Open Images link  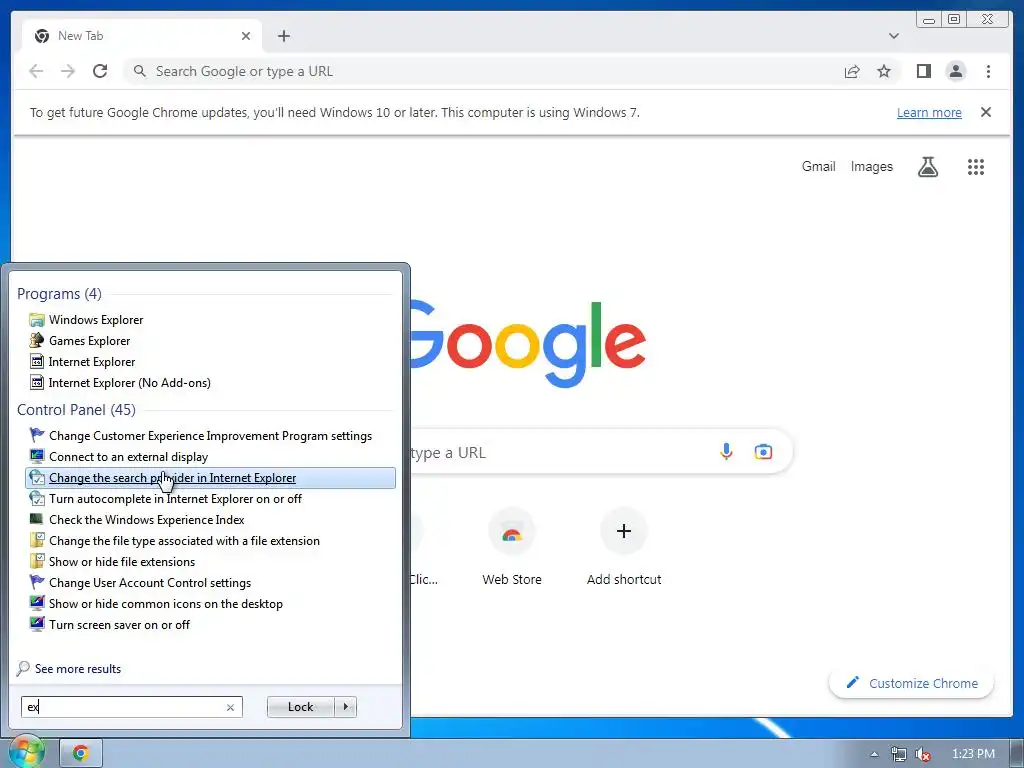click(871, 167)
